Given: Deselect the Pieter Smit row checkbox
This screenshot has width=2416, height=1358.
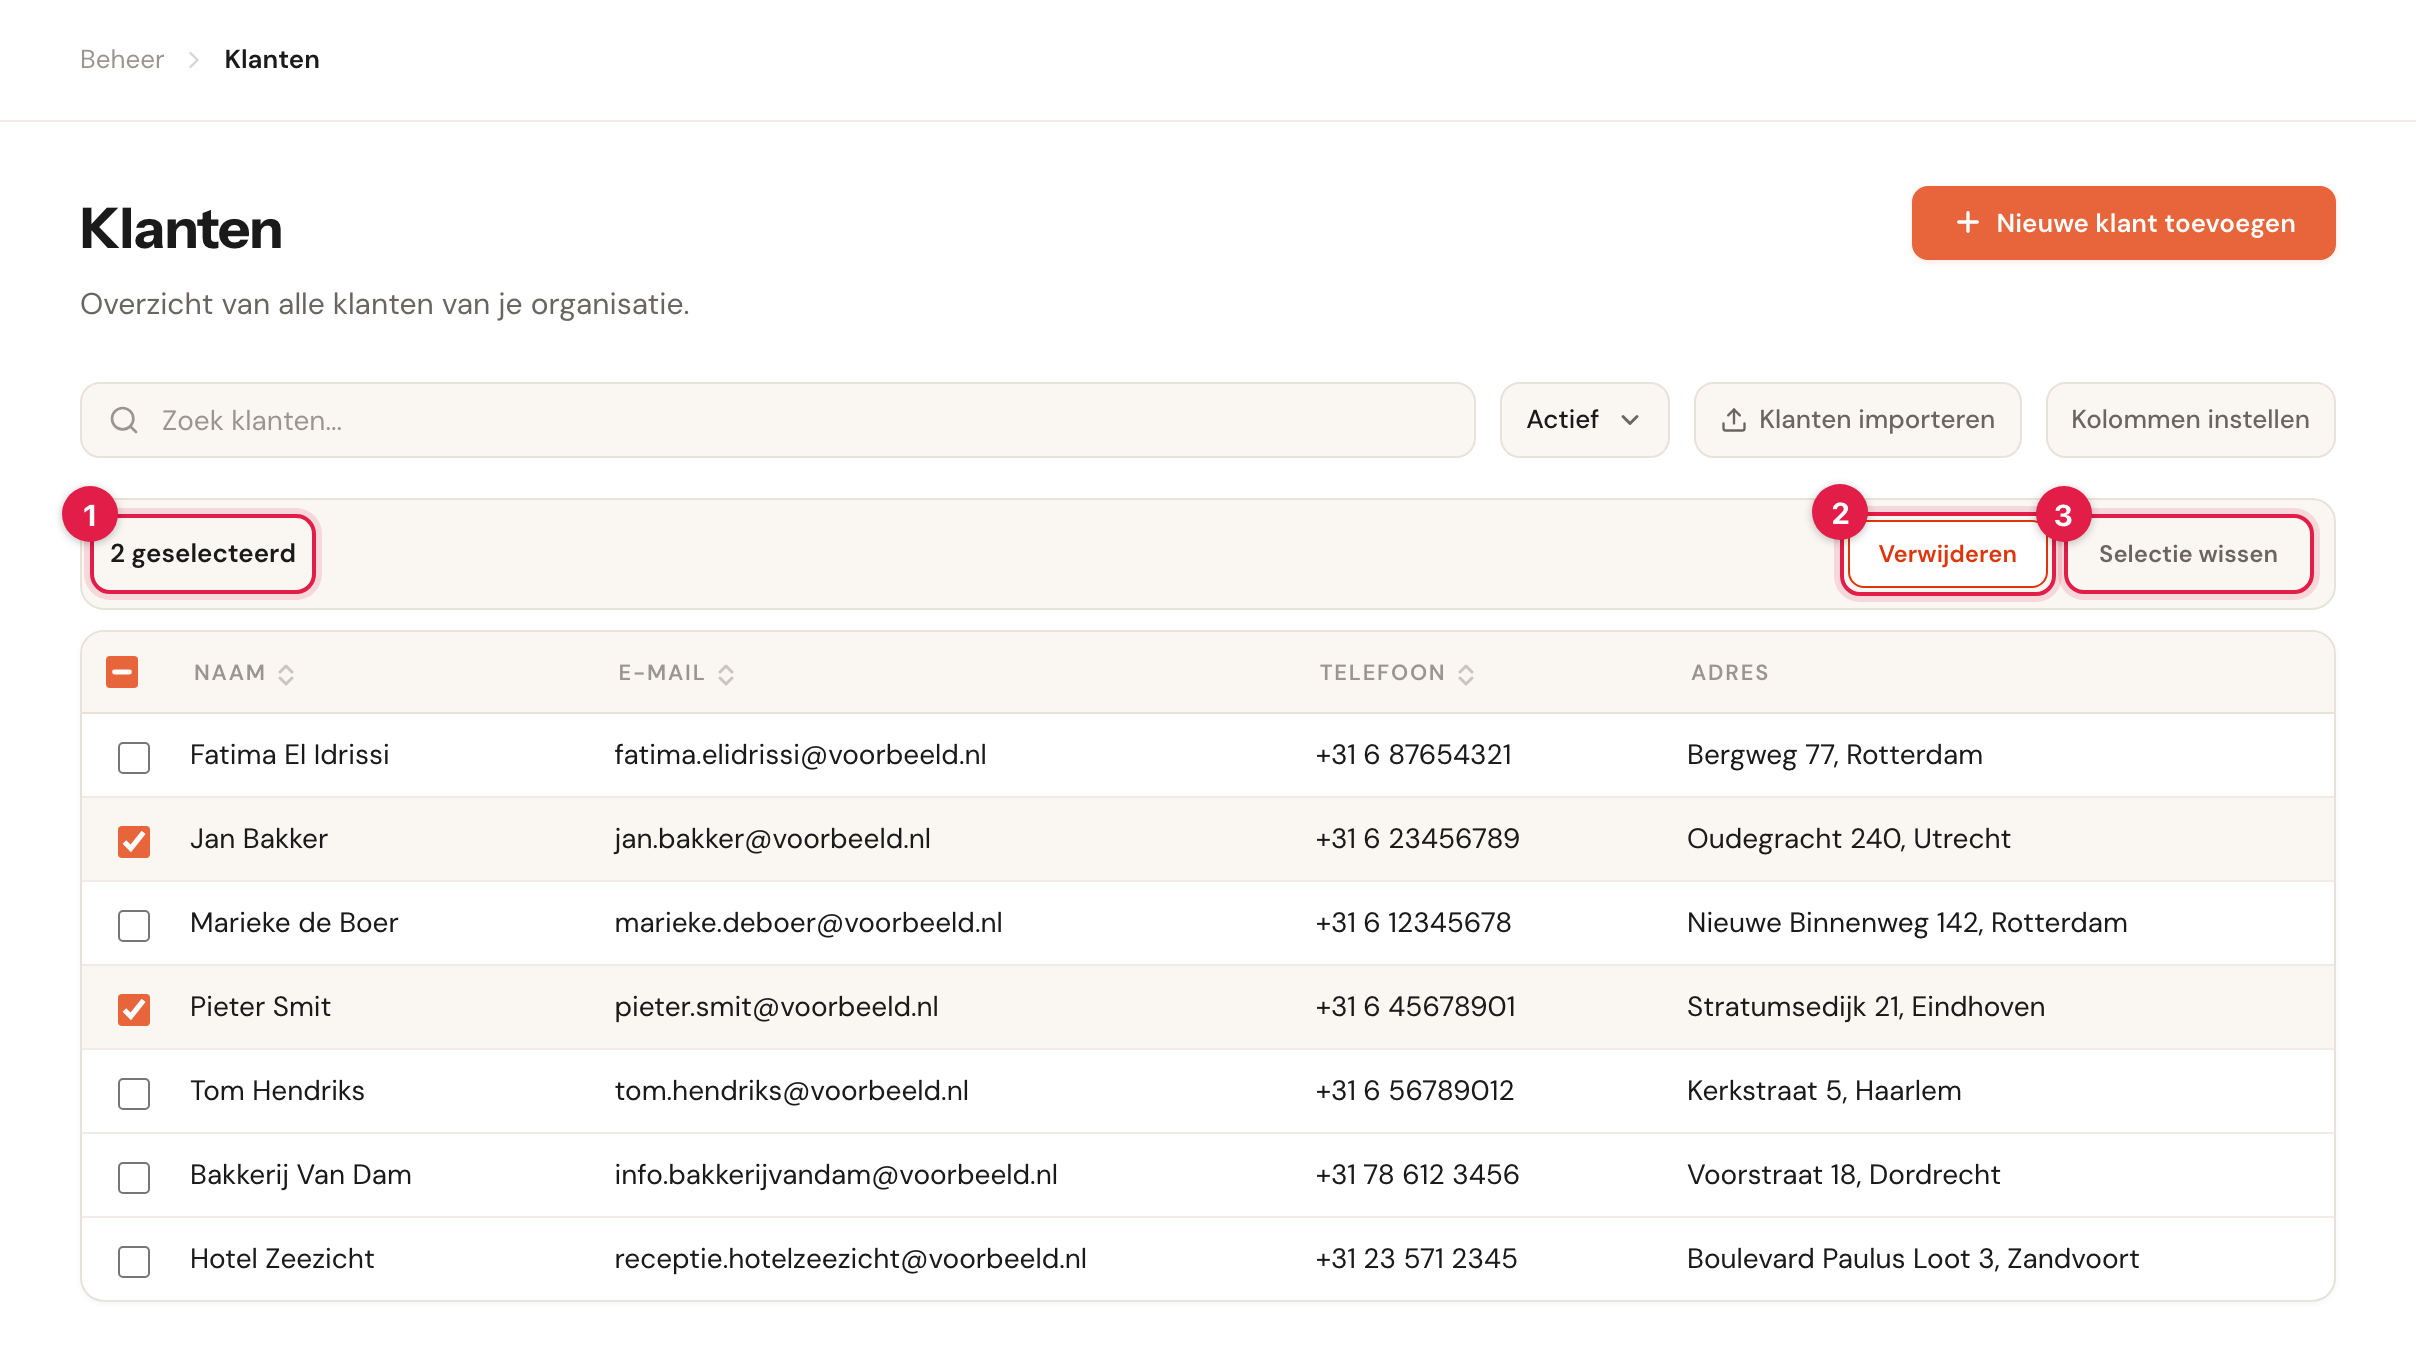Looking at the screenshot, I should click(134, 1009).
